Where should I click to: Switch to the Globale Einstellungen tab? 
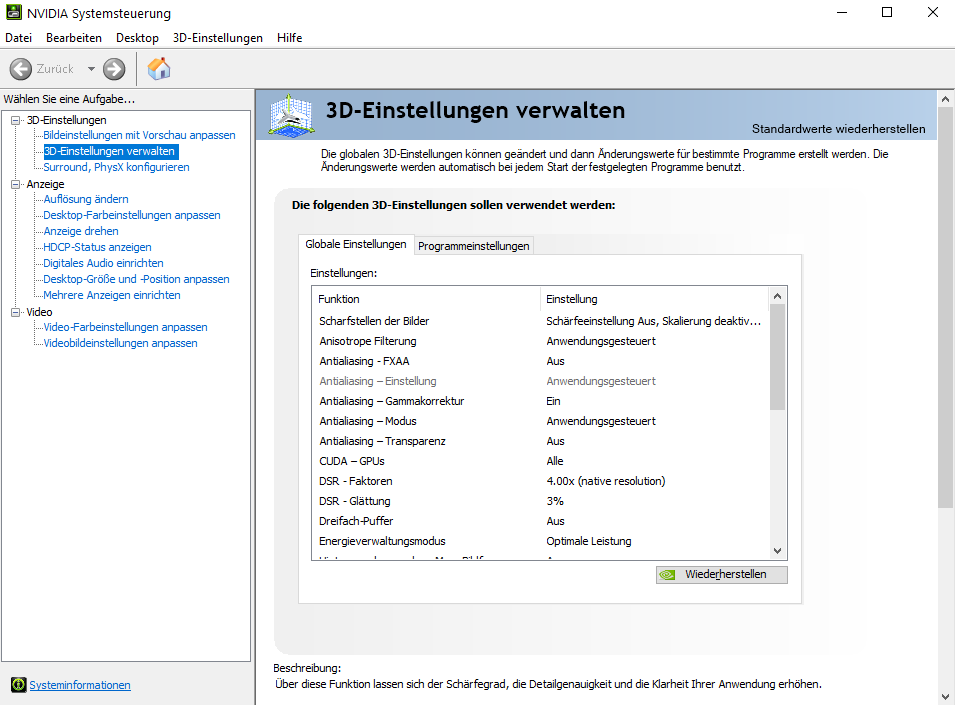pyautogui.click(x=356, y=244)
